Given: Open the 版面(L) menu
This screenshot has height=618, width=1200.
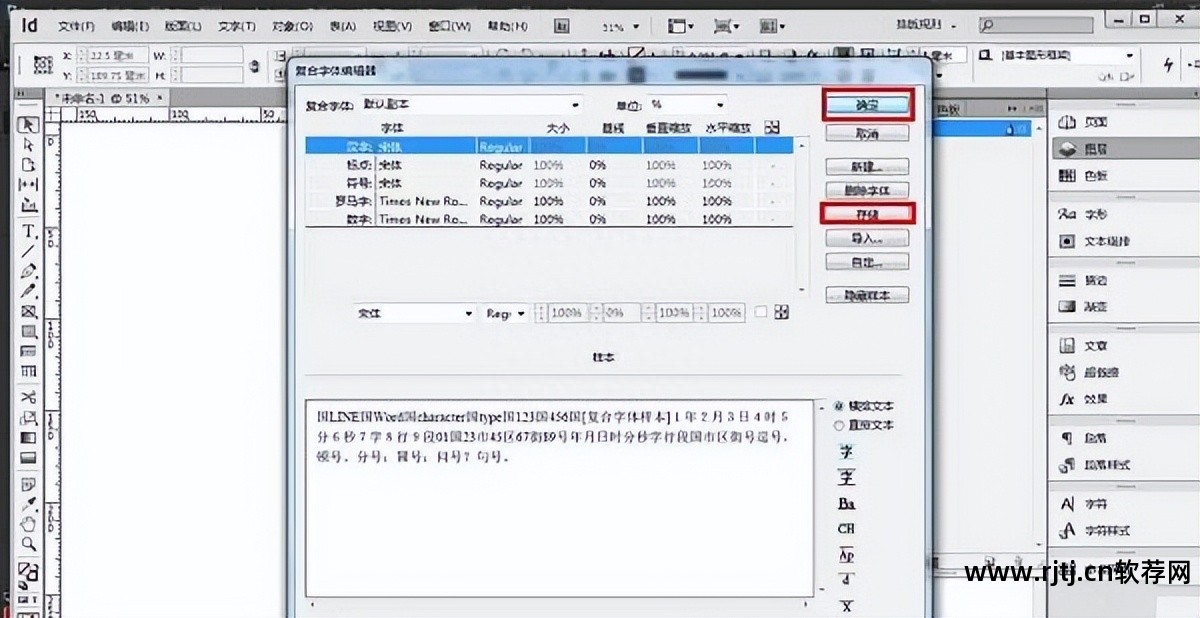Looking at the screenshot, I should tap(181, 27).
